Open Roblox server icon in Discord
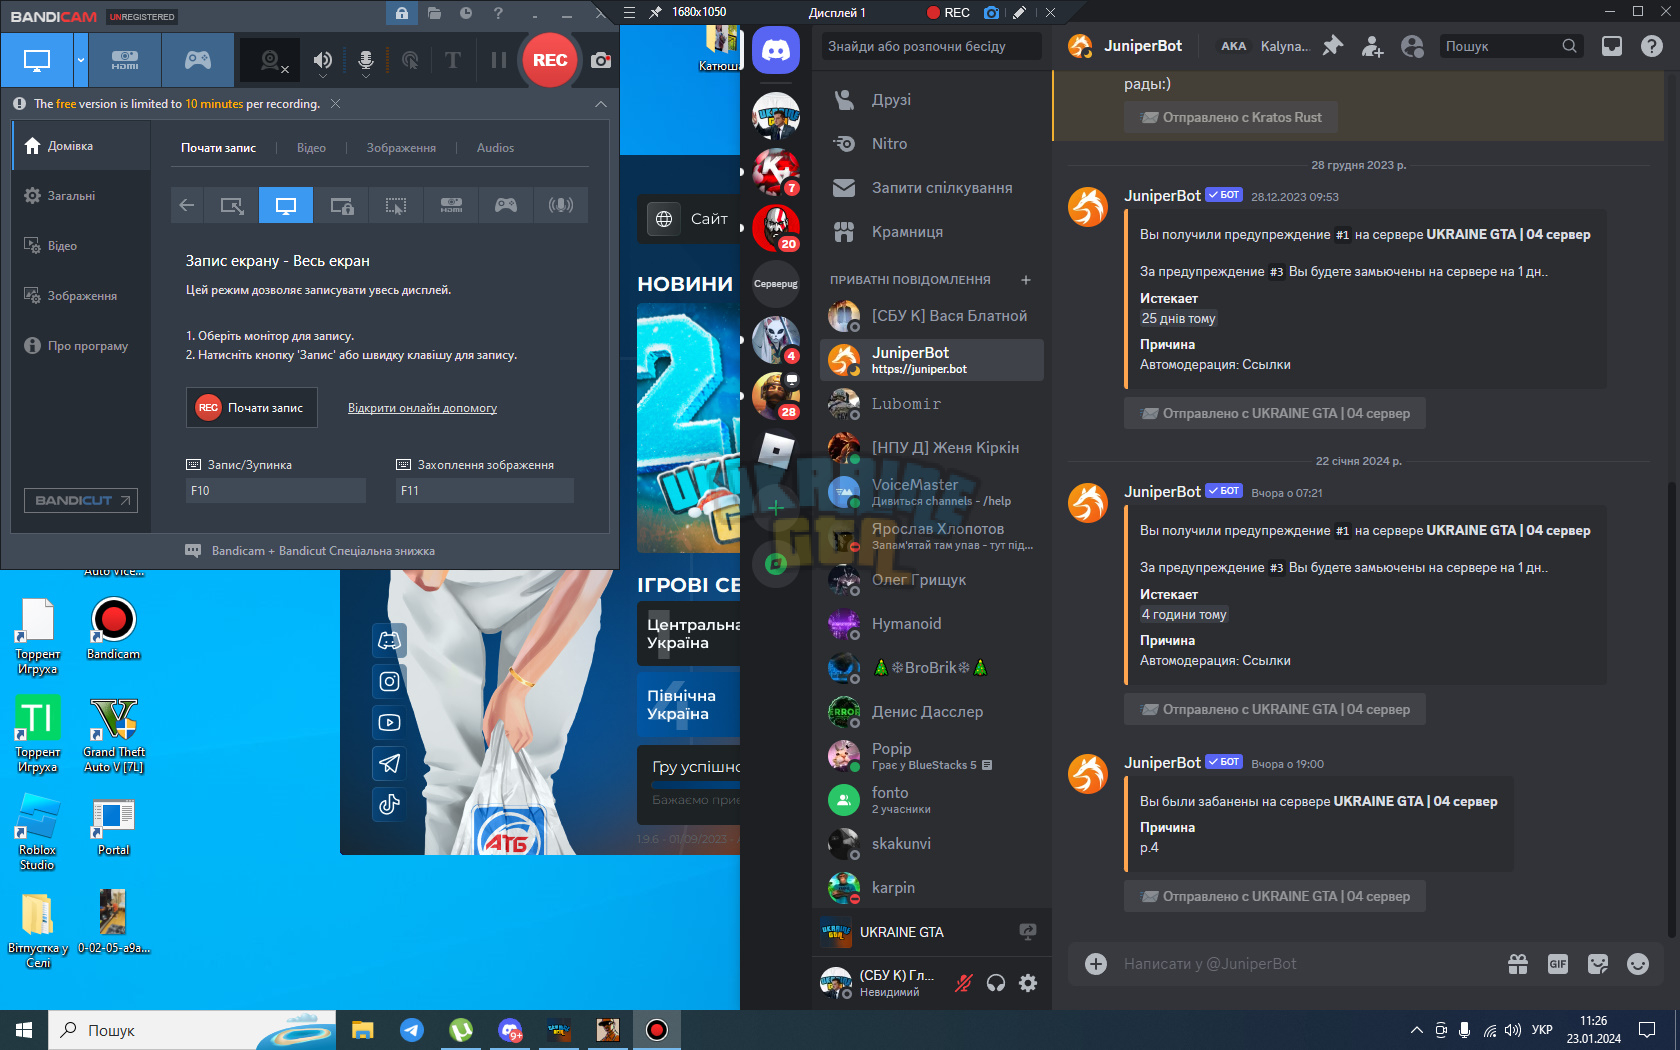 776,450
